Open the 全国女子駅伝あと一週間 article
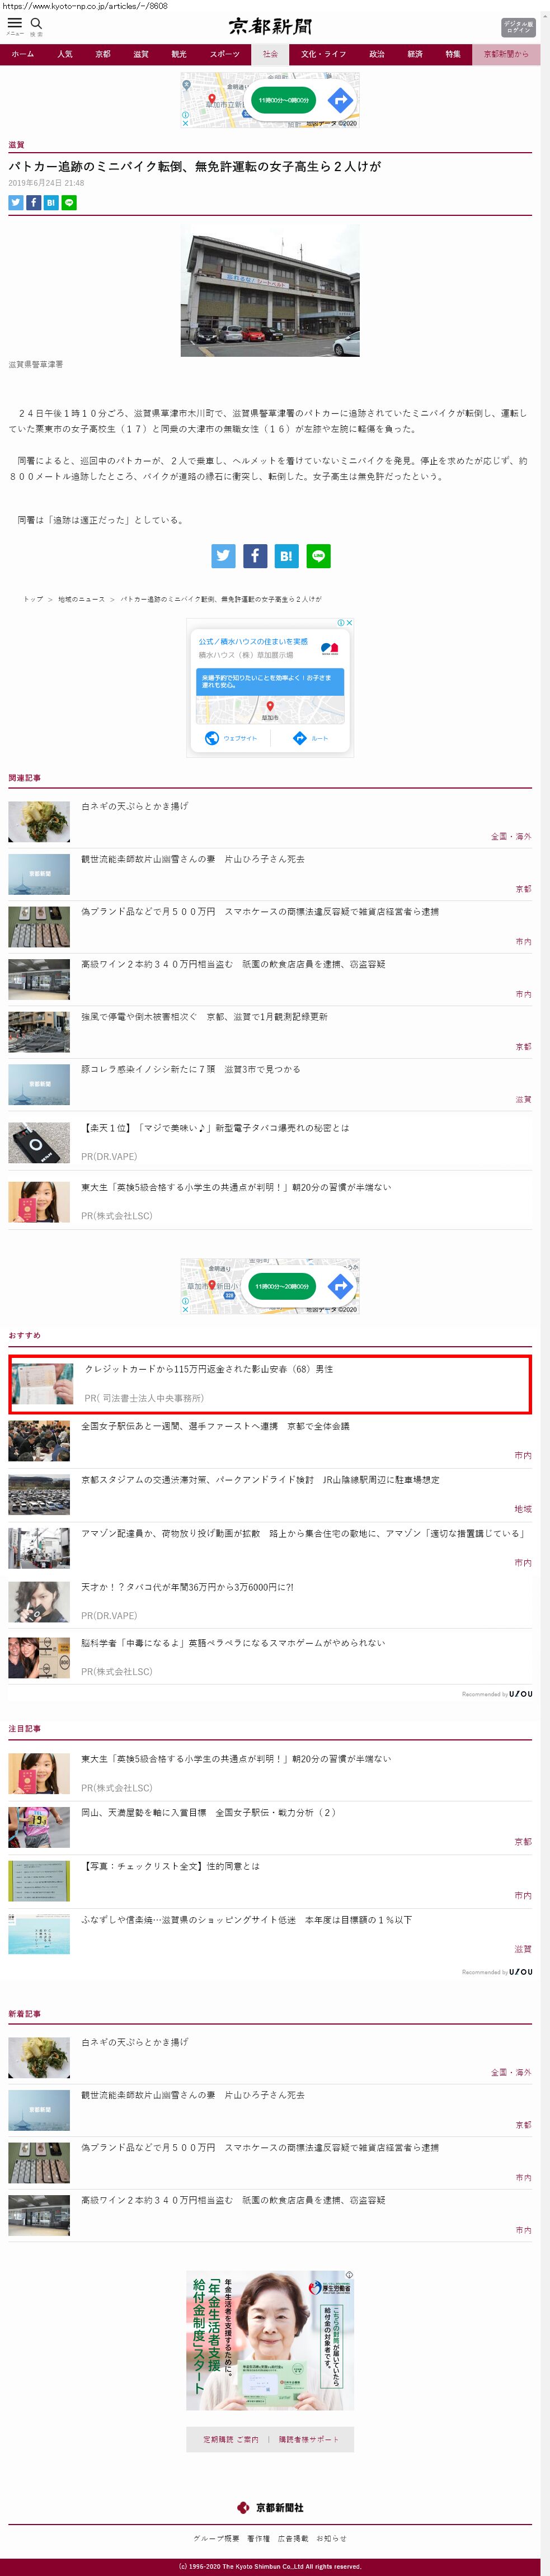Viewport: 550px width, 2576px height. pyautogui.click(x=215, y=1427)
